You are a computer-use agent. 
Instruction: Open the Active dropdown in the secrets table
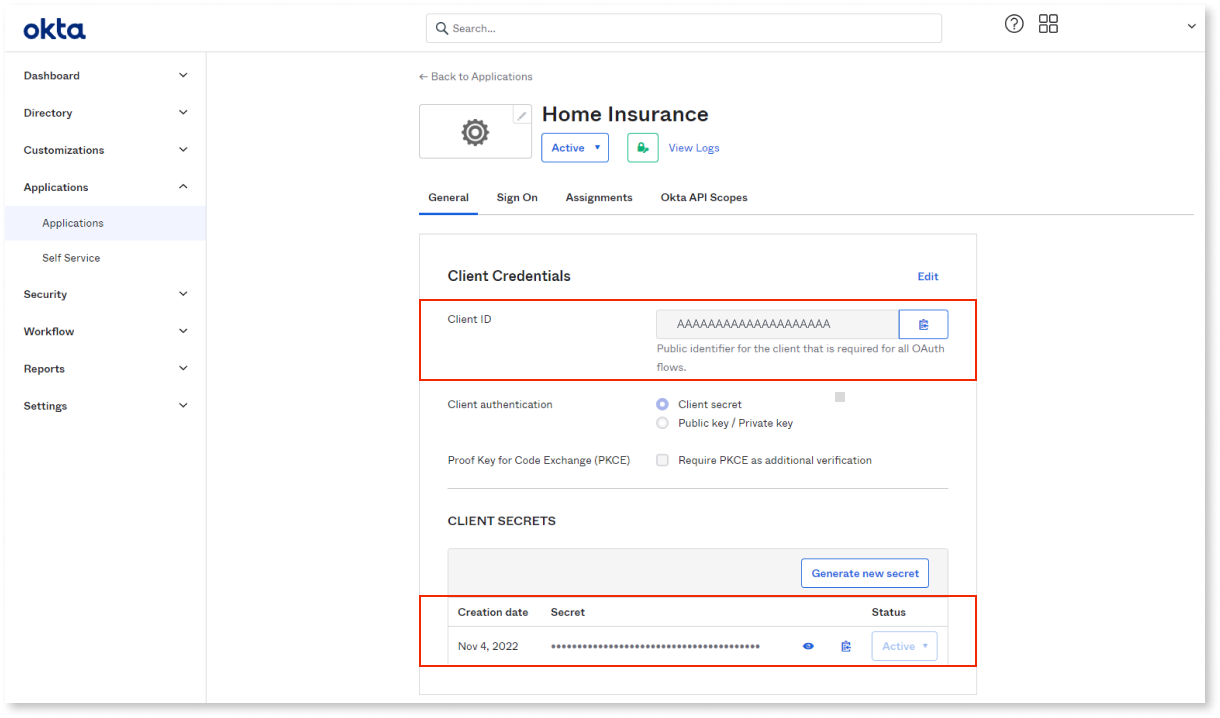point(903,646)
